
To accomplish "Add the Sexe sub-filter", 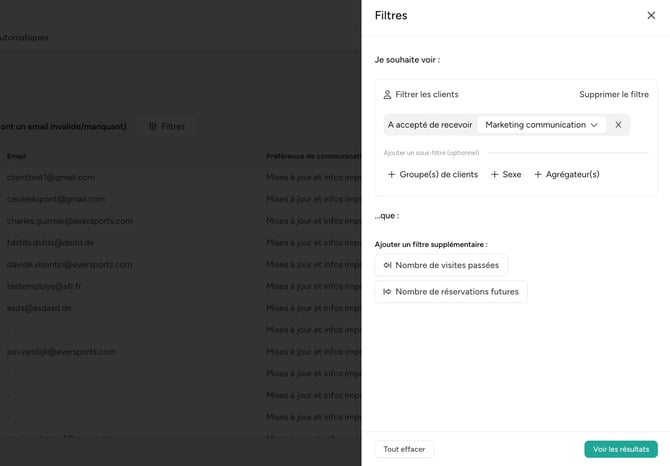I will coord(506,174).
